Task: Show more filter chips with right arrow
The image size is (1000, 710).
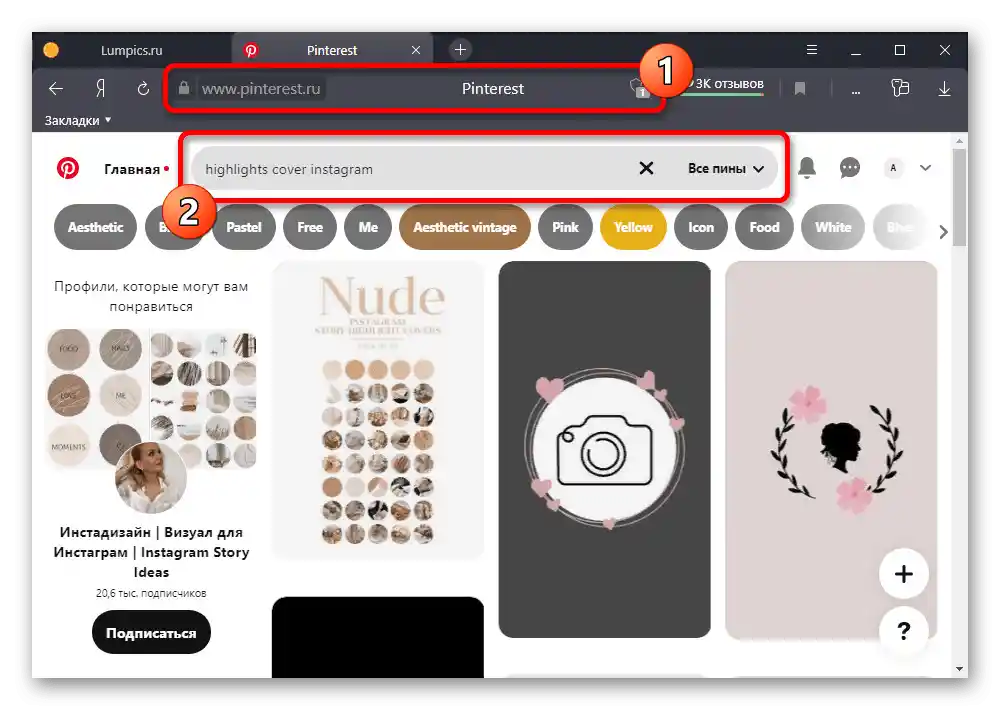Action: (943, 232)
